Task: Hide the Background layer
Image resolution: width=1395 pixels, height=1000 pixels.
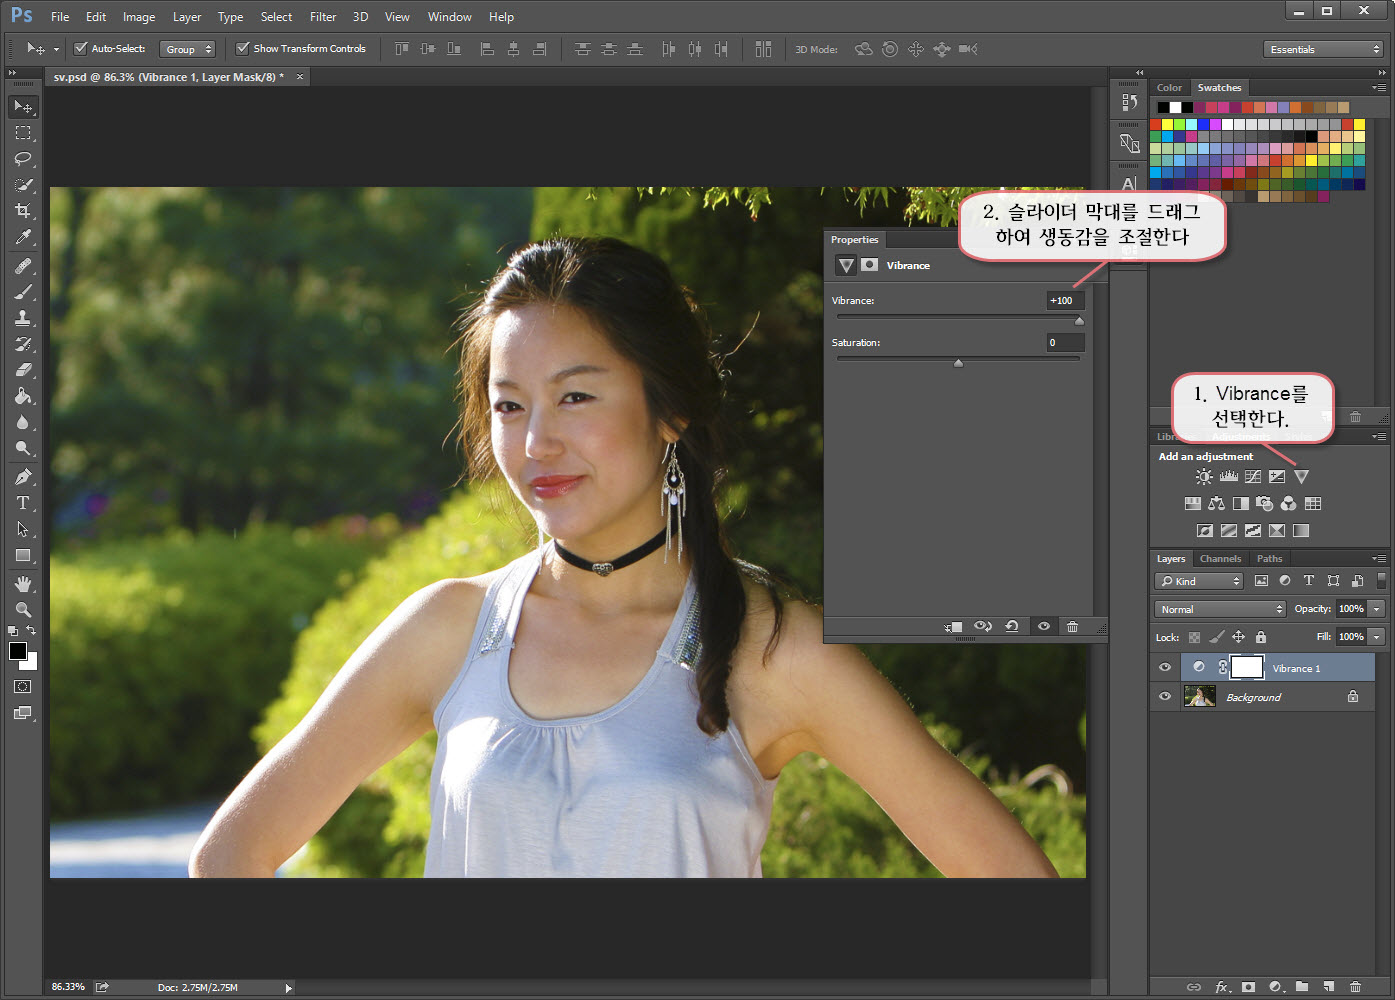Action: coord(1165,697)
